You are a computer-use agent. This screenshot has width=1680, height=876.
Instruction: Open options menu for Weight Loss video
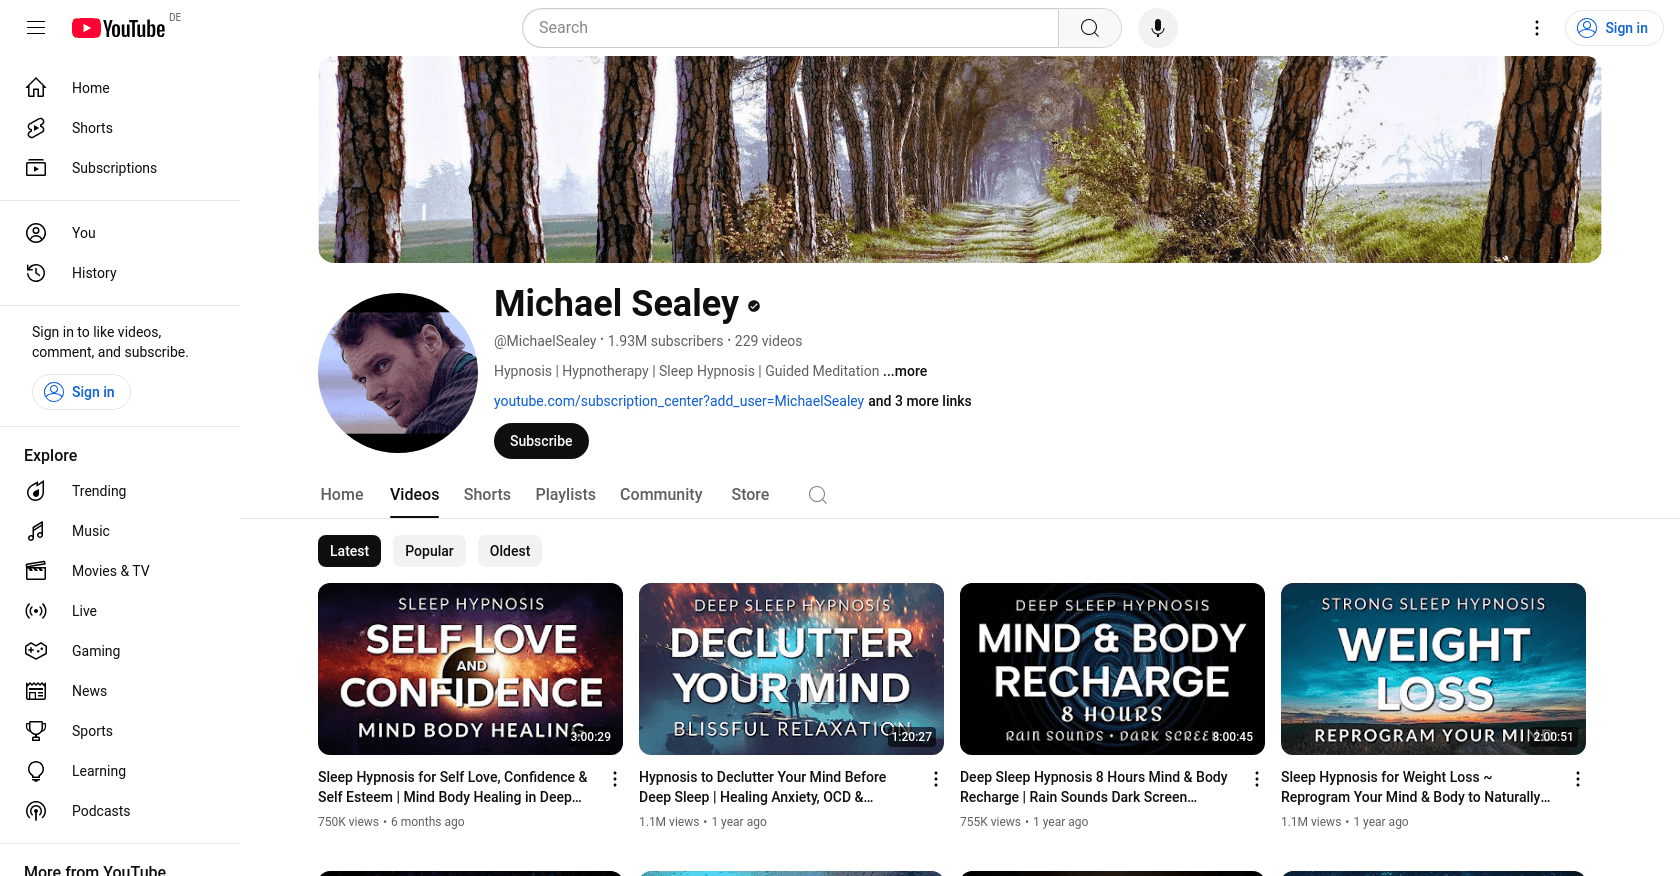click(1578, 779)
